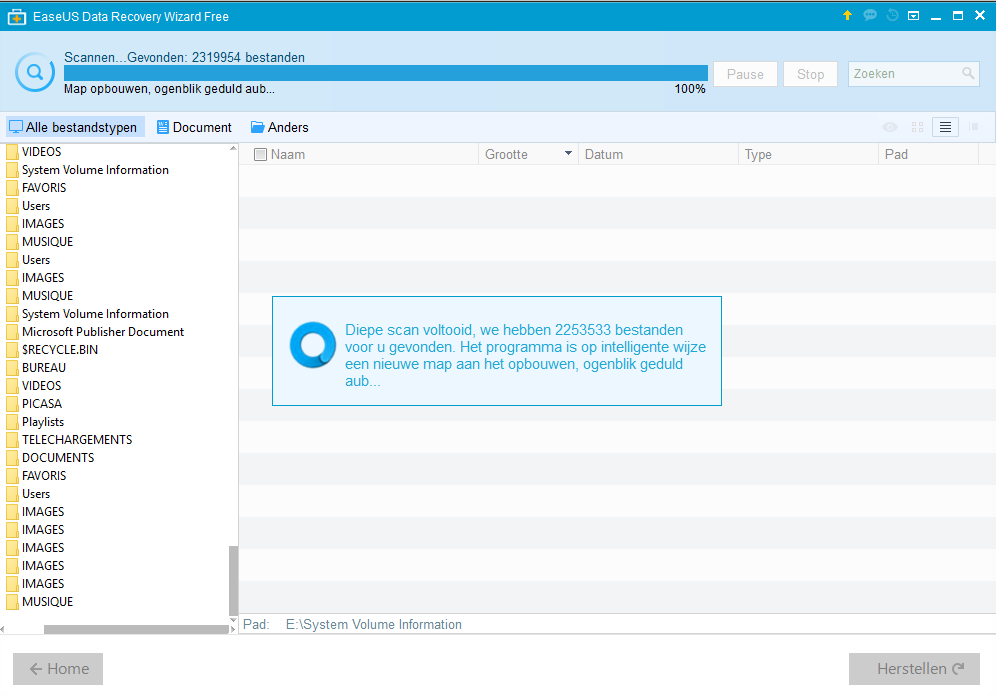
Task: Open the Grootte column sort dropdown arrow
Action: 568,154
